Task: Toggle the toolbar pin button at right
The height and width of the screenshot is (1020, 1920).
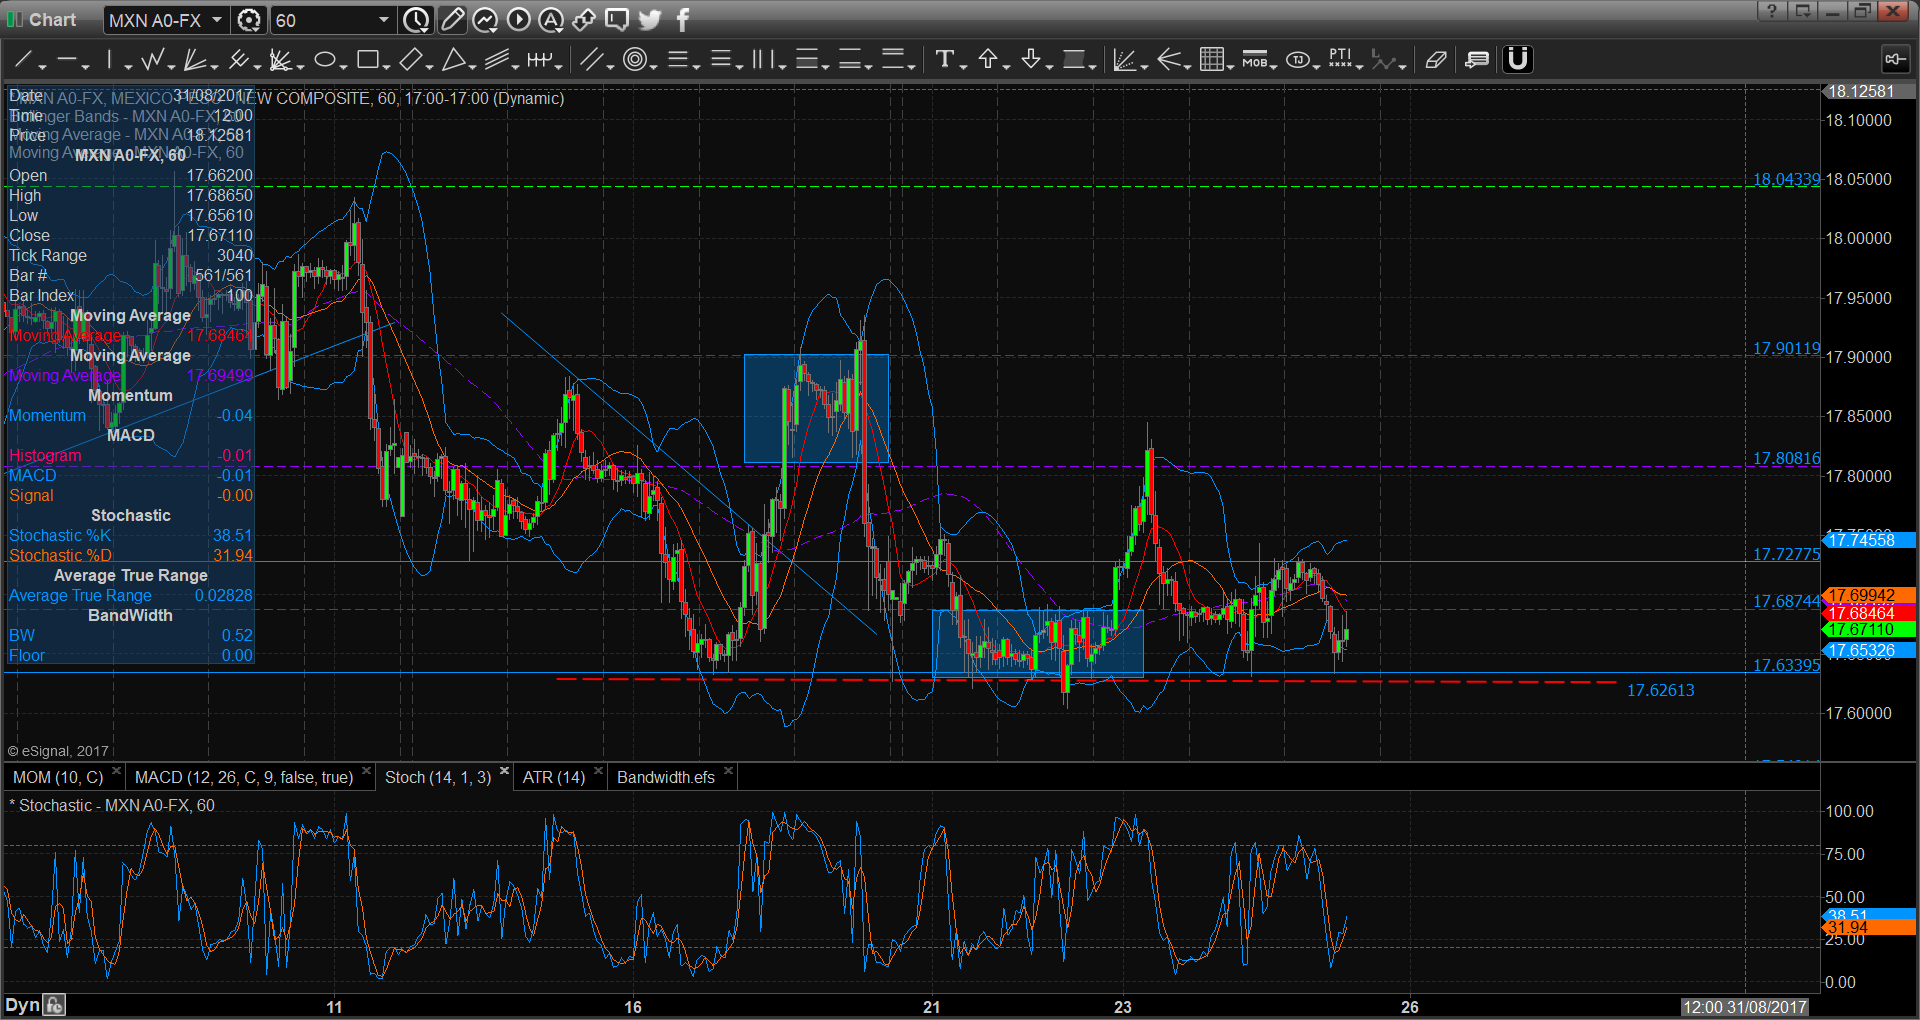Action: click(x=1894, y=60)
